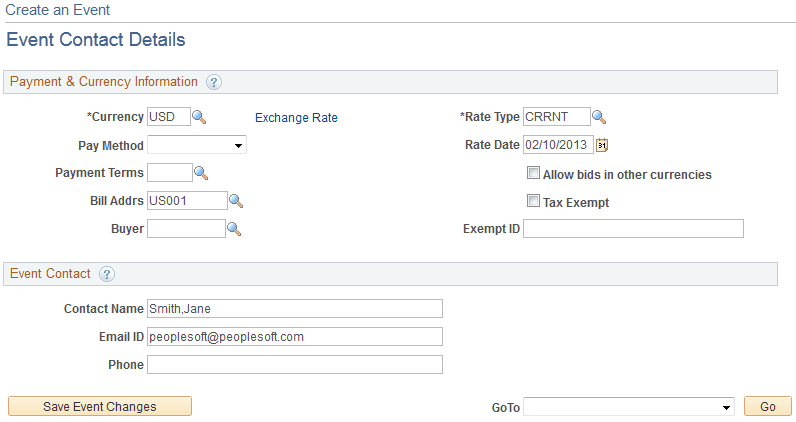
Task: Enable Allow bids in other currencies
Action: pos(533,173)
